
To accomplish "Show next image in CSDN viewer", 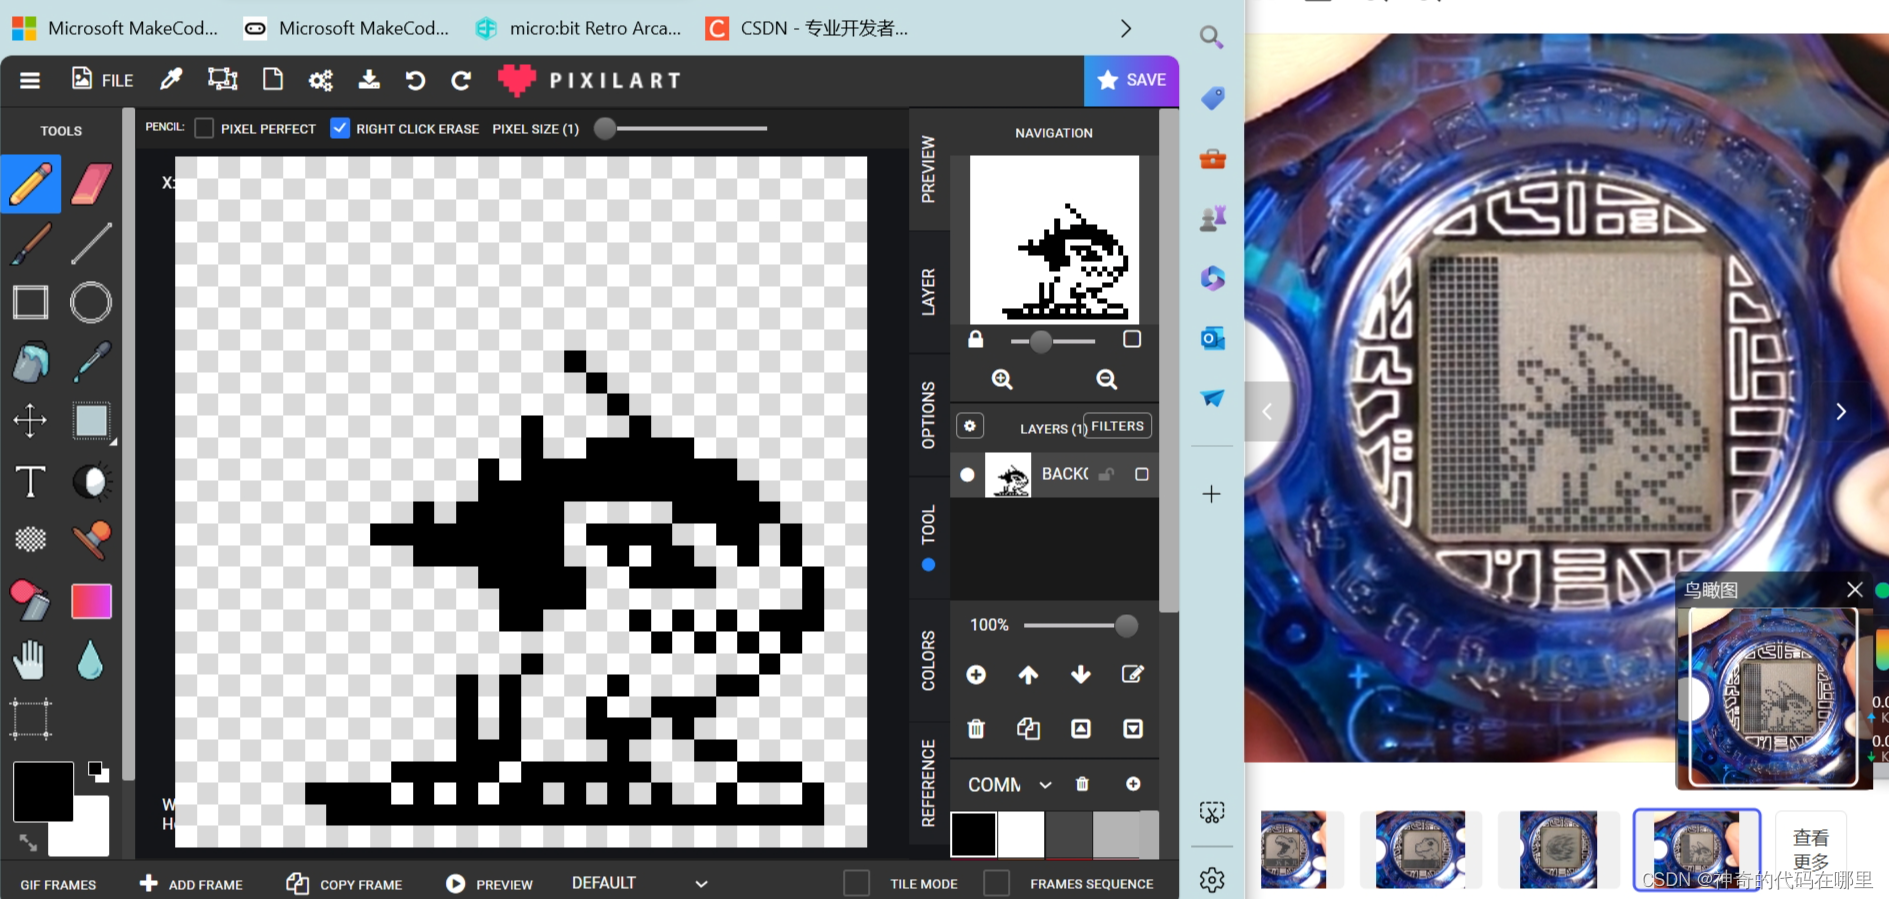I will [x=1841, y=412].
